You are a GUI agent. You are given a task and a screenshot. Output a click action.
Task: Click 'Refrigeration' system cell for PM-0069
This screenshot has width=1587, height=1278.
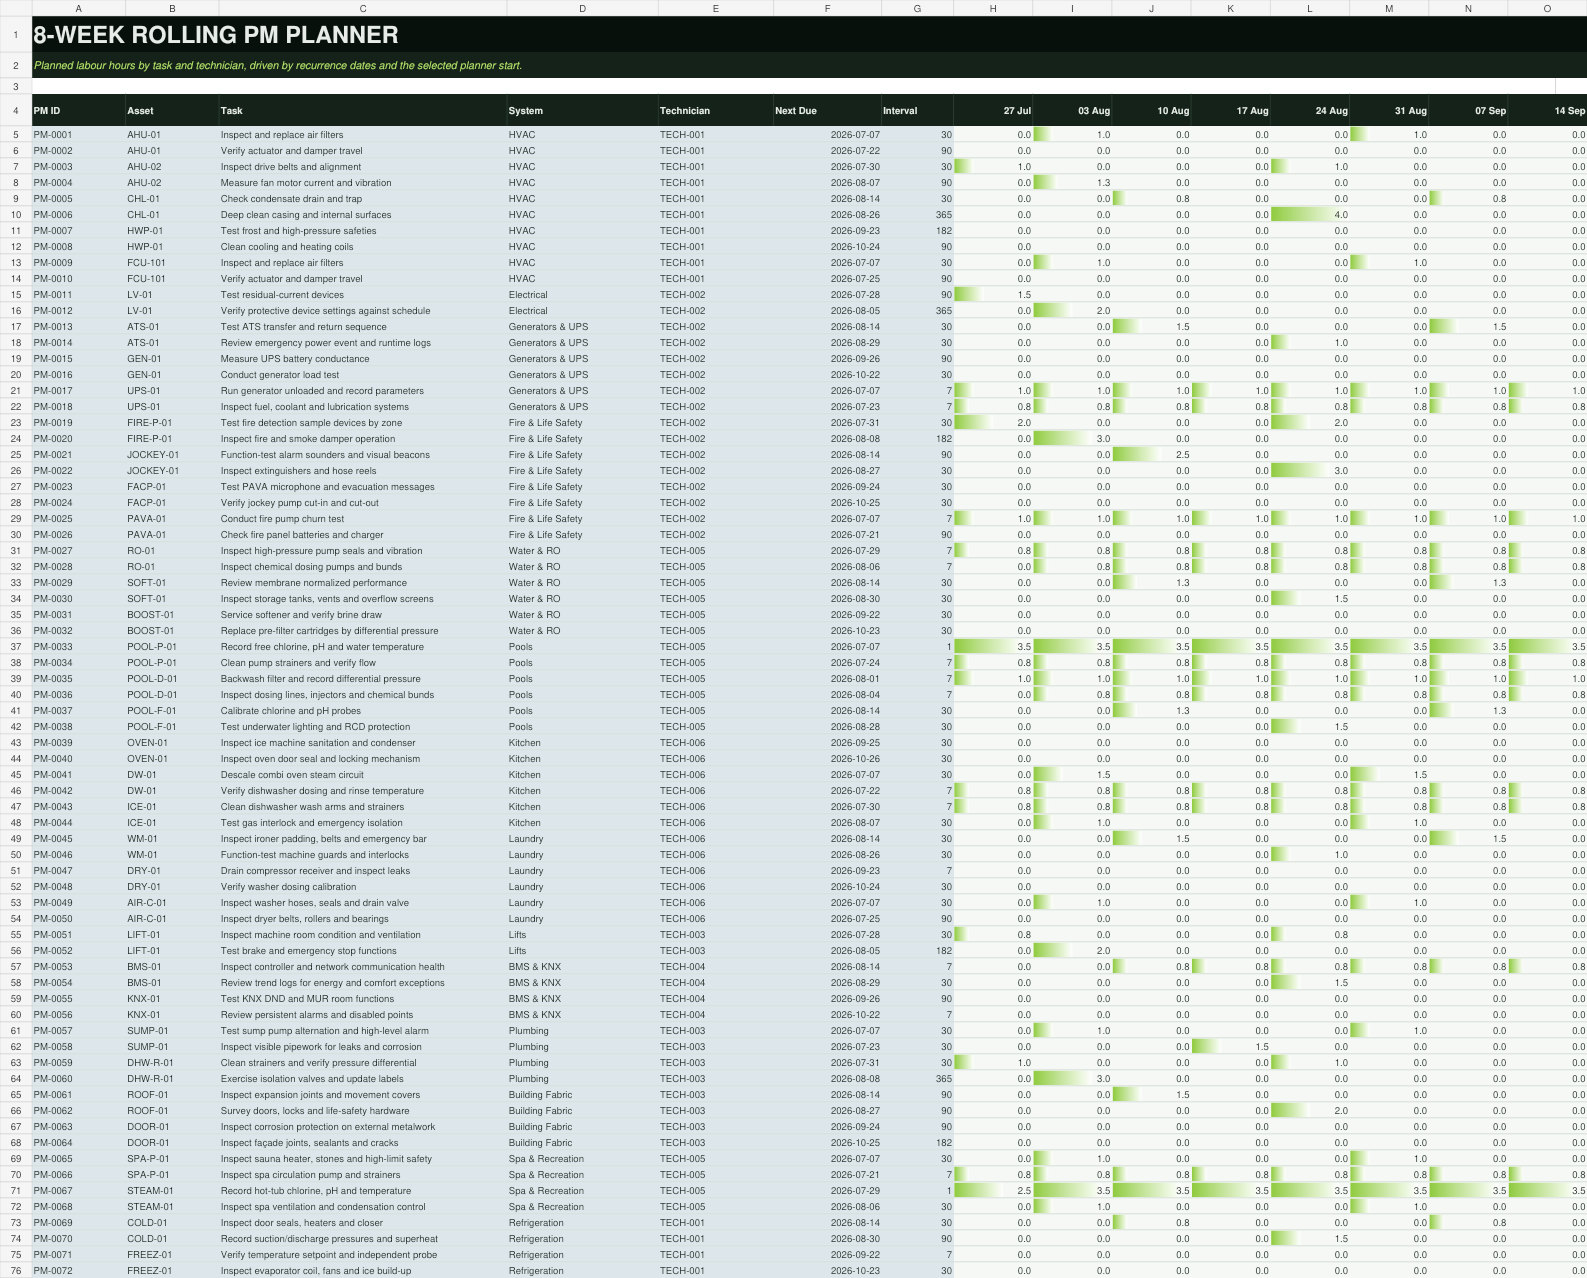(582, 1223)
